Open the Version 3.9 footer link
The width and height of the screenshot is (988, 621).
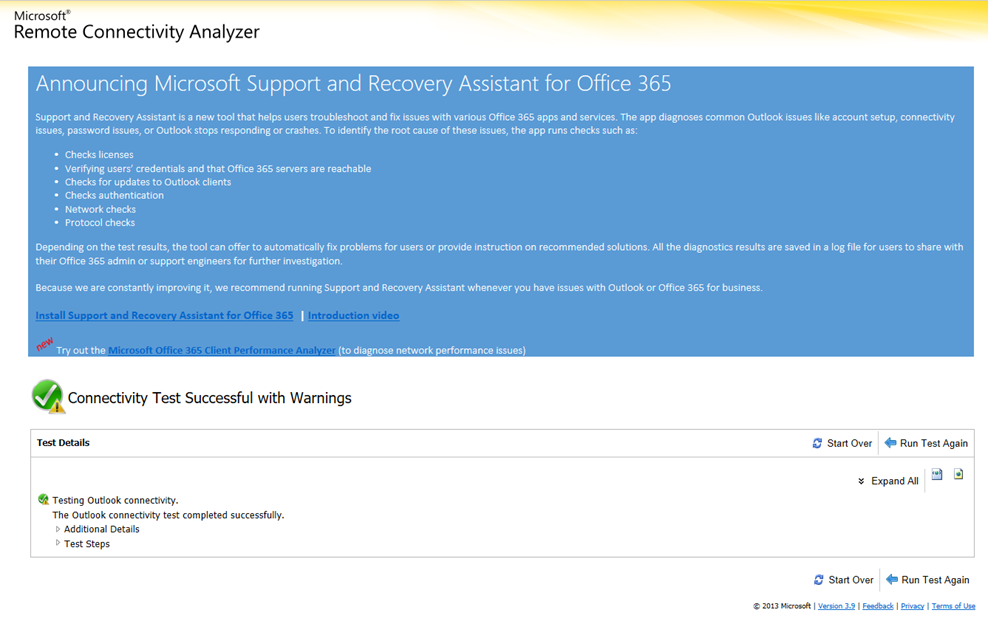pos(836,606)
